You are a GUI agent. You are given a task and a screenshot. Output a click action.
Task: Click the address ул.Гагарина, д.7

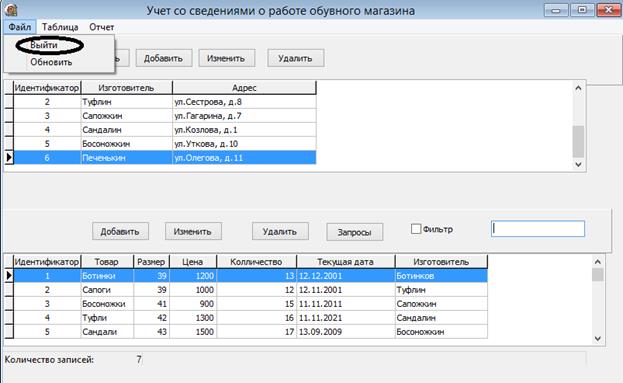pyautogui.click(x=244, y=116)
